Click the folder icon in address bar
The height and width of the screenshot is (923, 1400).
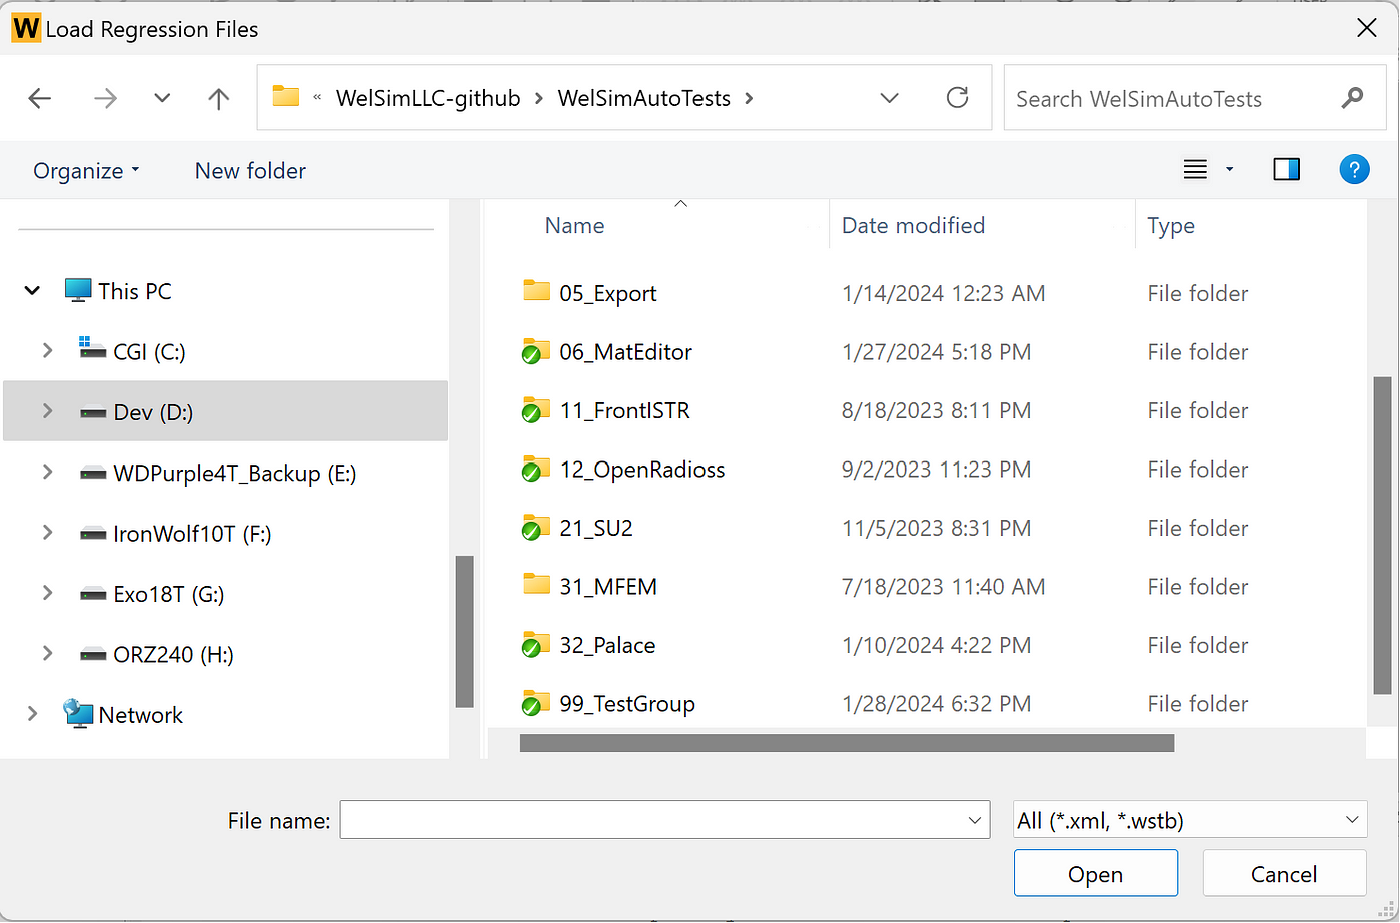286,97
